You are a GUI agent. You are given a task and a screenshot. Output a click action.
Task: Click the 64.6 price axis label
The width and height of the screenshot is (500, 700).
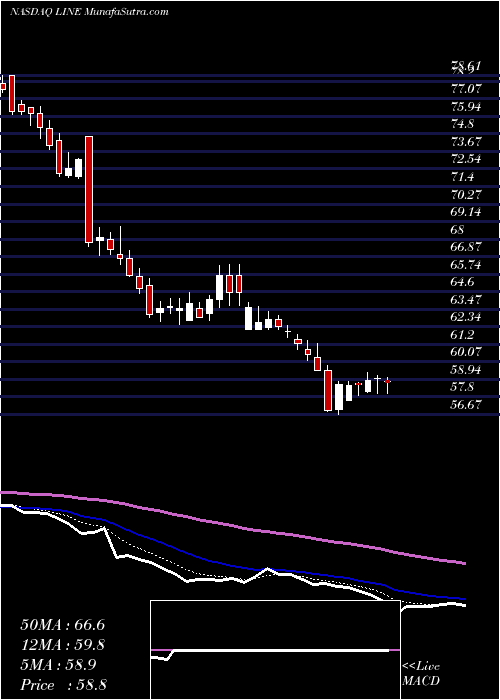[463, 282]
